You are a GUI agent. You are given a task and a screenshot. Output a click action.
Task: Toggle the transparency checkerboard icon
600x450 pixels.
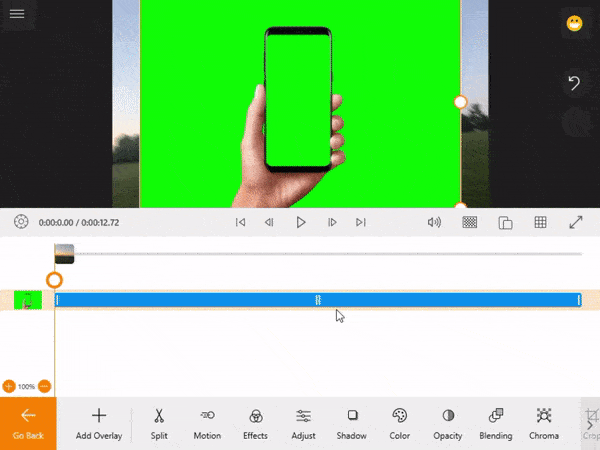pyautogui.click(x=470, y=222)
